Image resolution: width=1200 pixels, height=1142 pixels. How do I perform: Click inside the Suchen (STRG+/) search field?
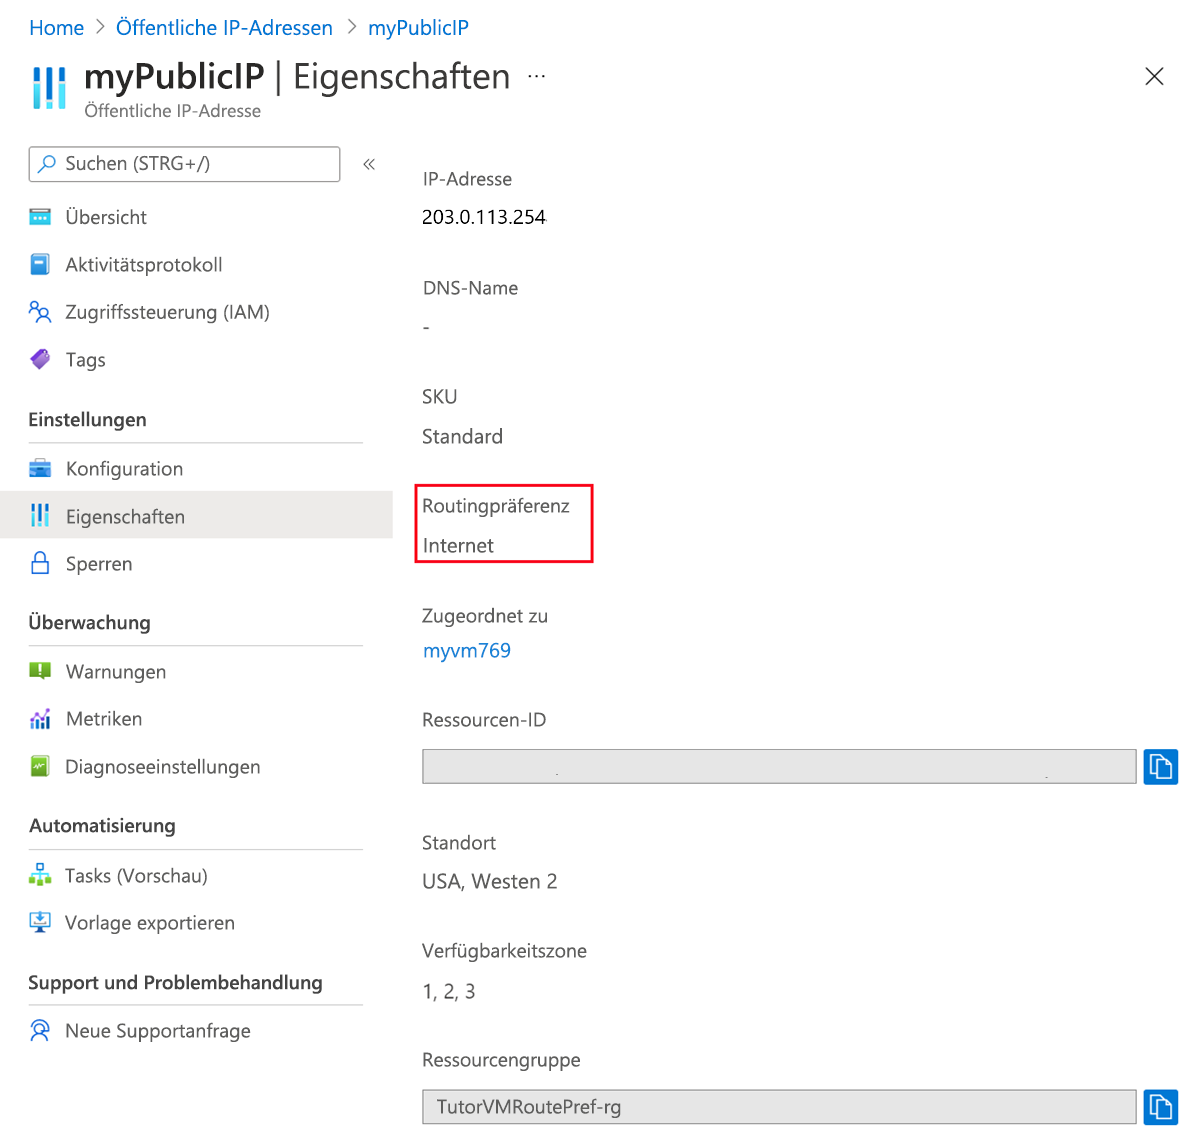184,163
